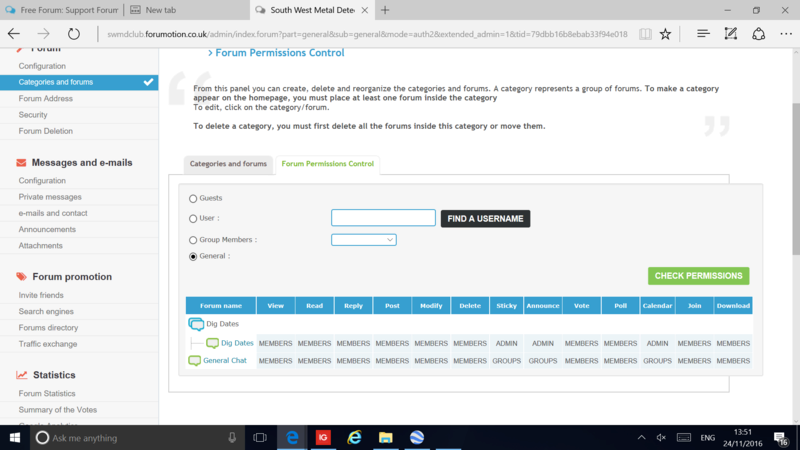Click the browser address bar URL
Image resolution: width=800 pixels, height=450 pixels.
[x=367, y=34]
